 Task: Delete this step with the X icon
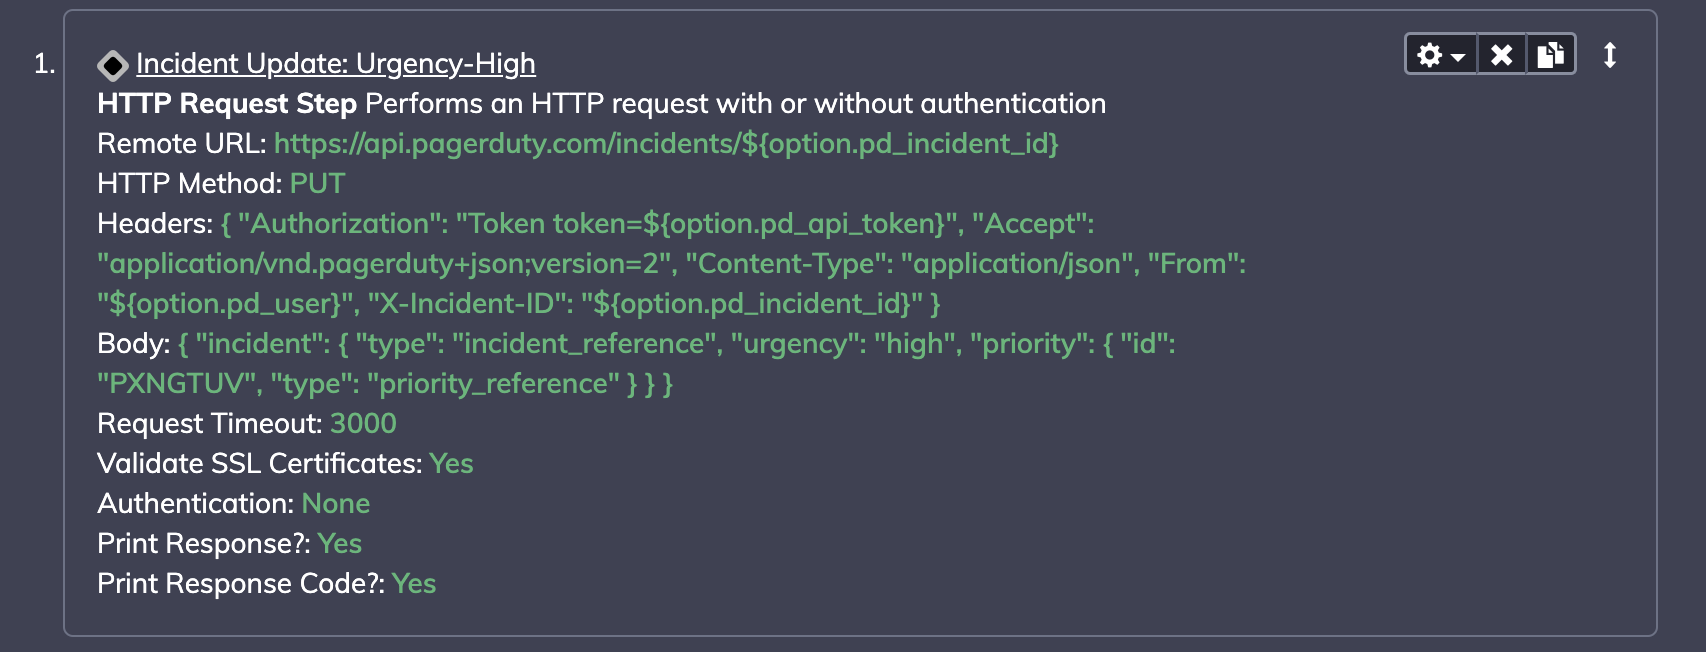tap(1501, 55)
